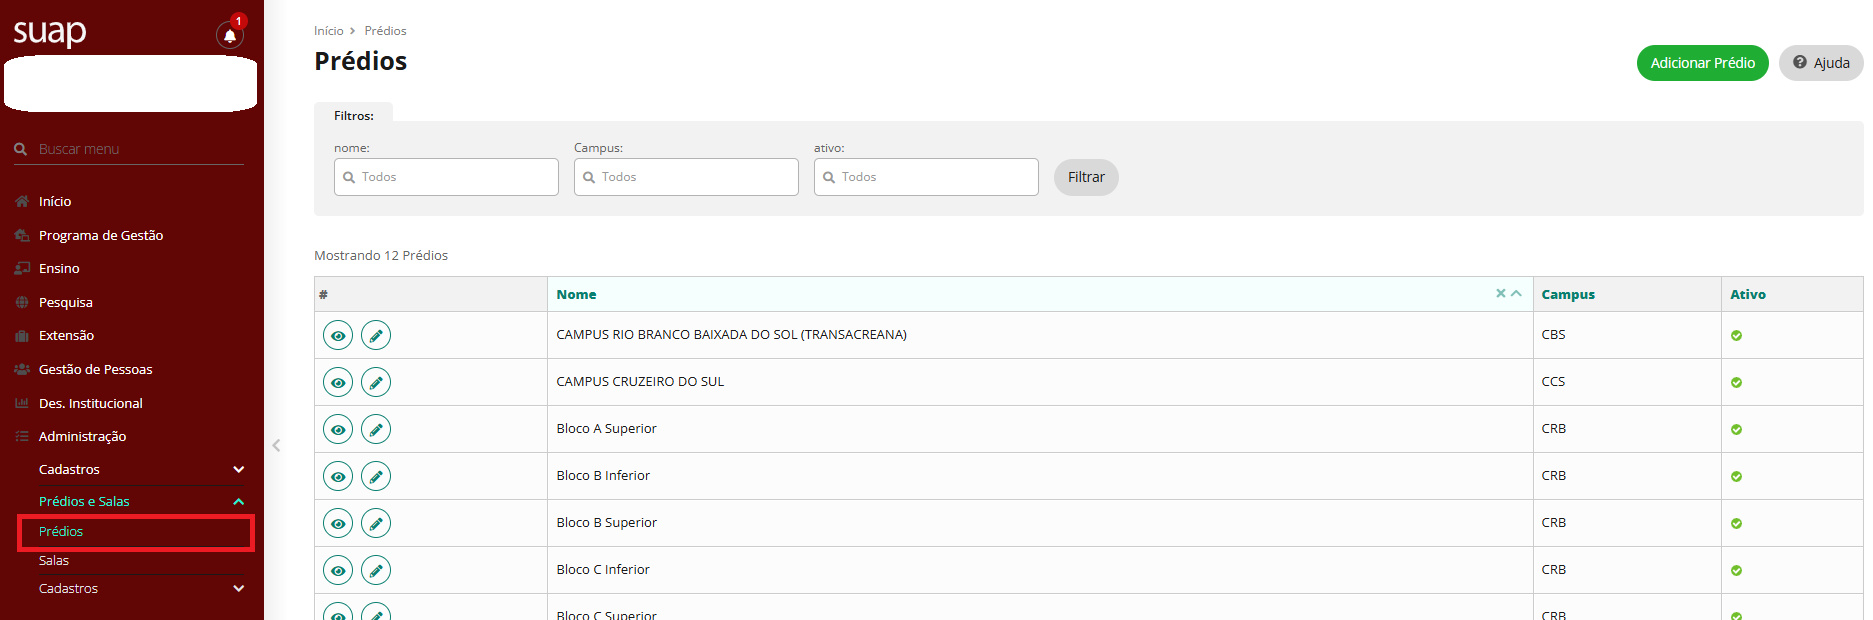Image resolution: width=1873 pixels, height=620 pixels.
Task: Click the Adicionar Prédio button
Action: point(1702,63)
